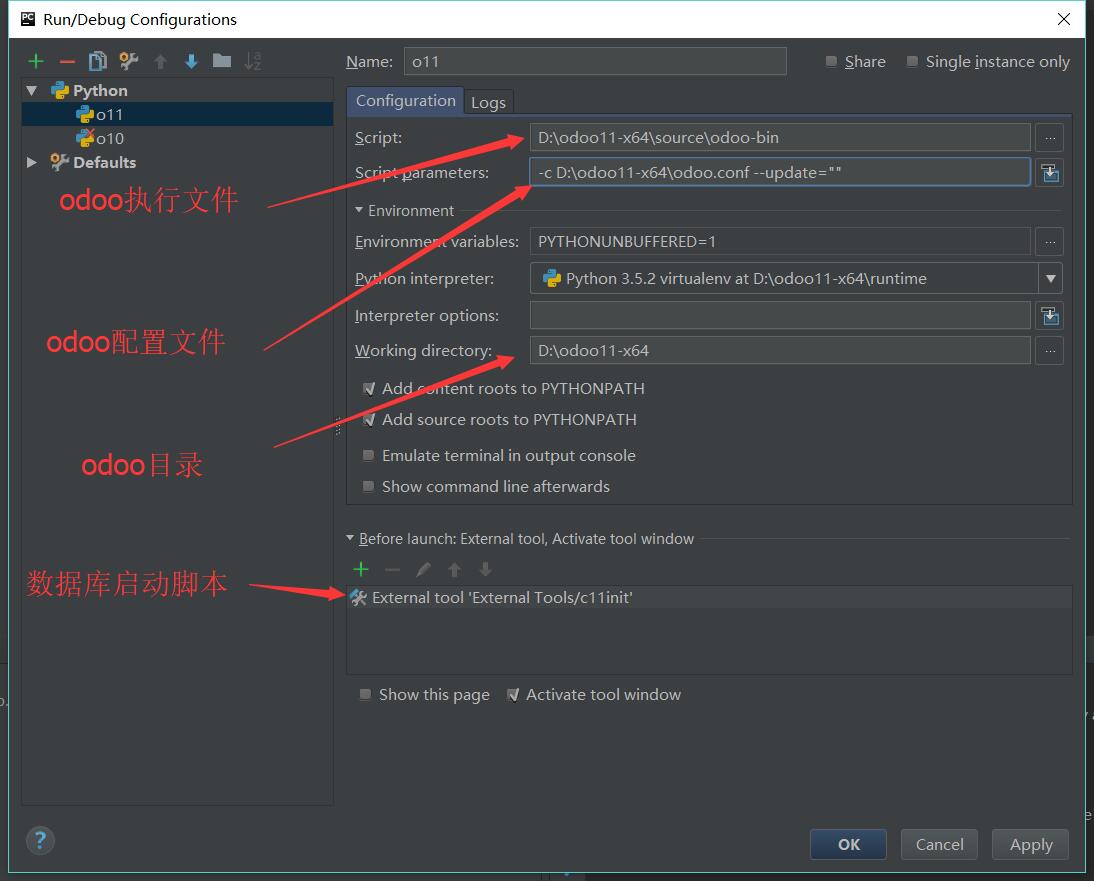Expand the Defaults tree node

[x=31, y=162]
